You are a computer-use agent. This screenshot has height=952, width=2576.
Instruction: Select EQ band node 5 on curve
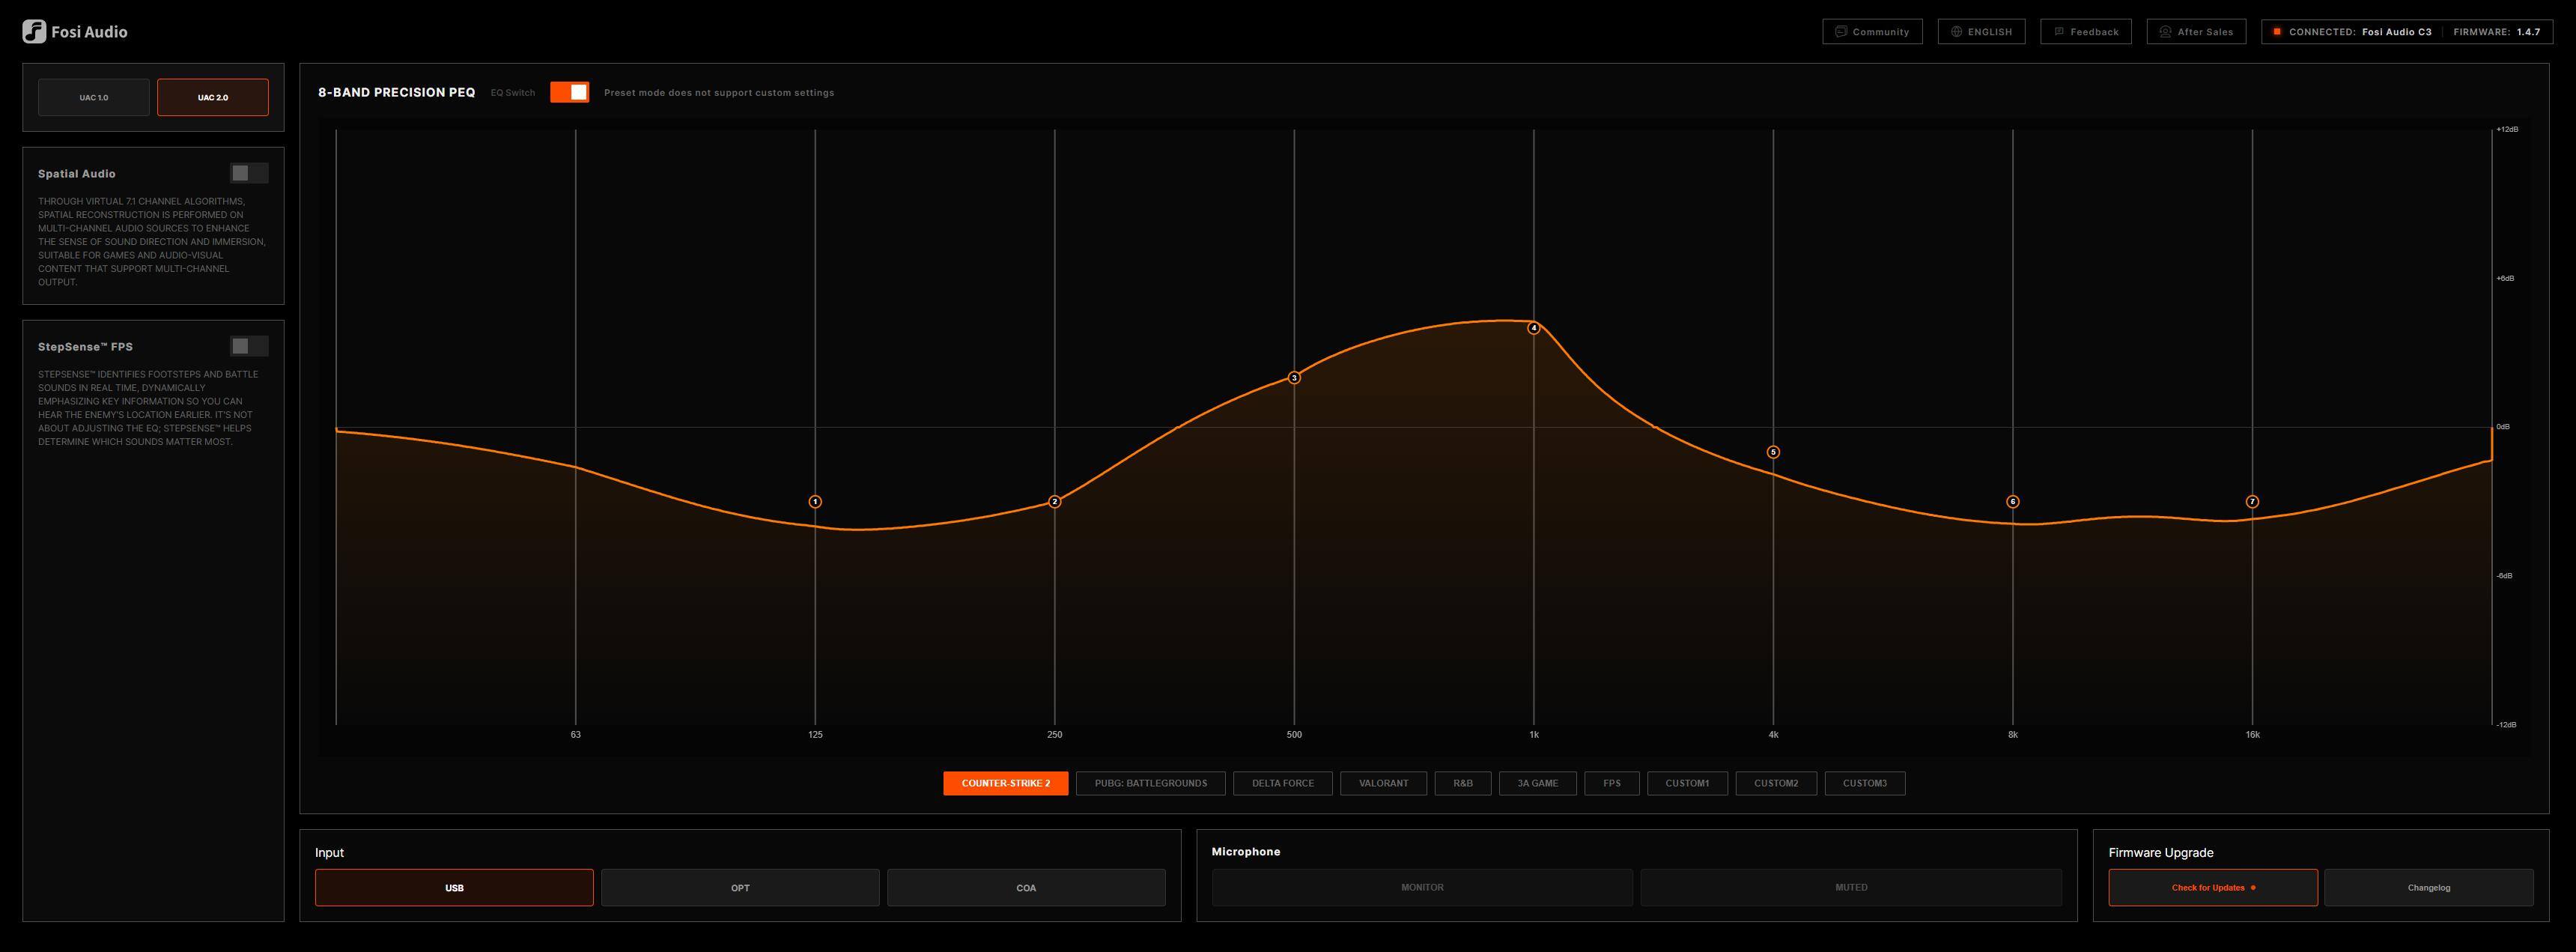click(x=1773, y=452)
